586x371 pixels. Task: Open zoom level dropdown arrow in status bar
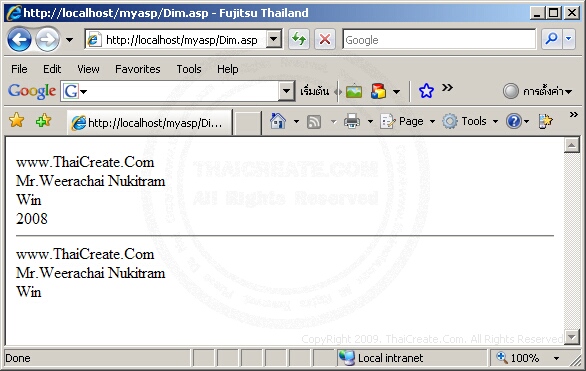pos(556,358)
